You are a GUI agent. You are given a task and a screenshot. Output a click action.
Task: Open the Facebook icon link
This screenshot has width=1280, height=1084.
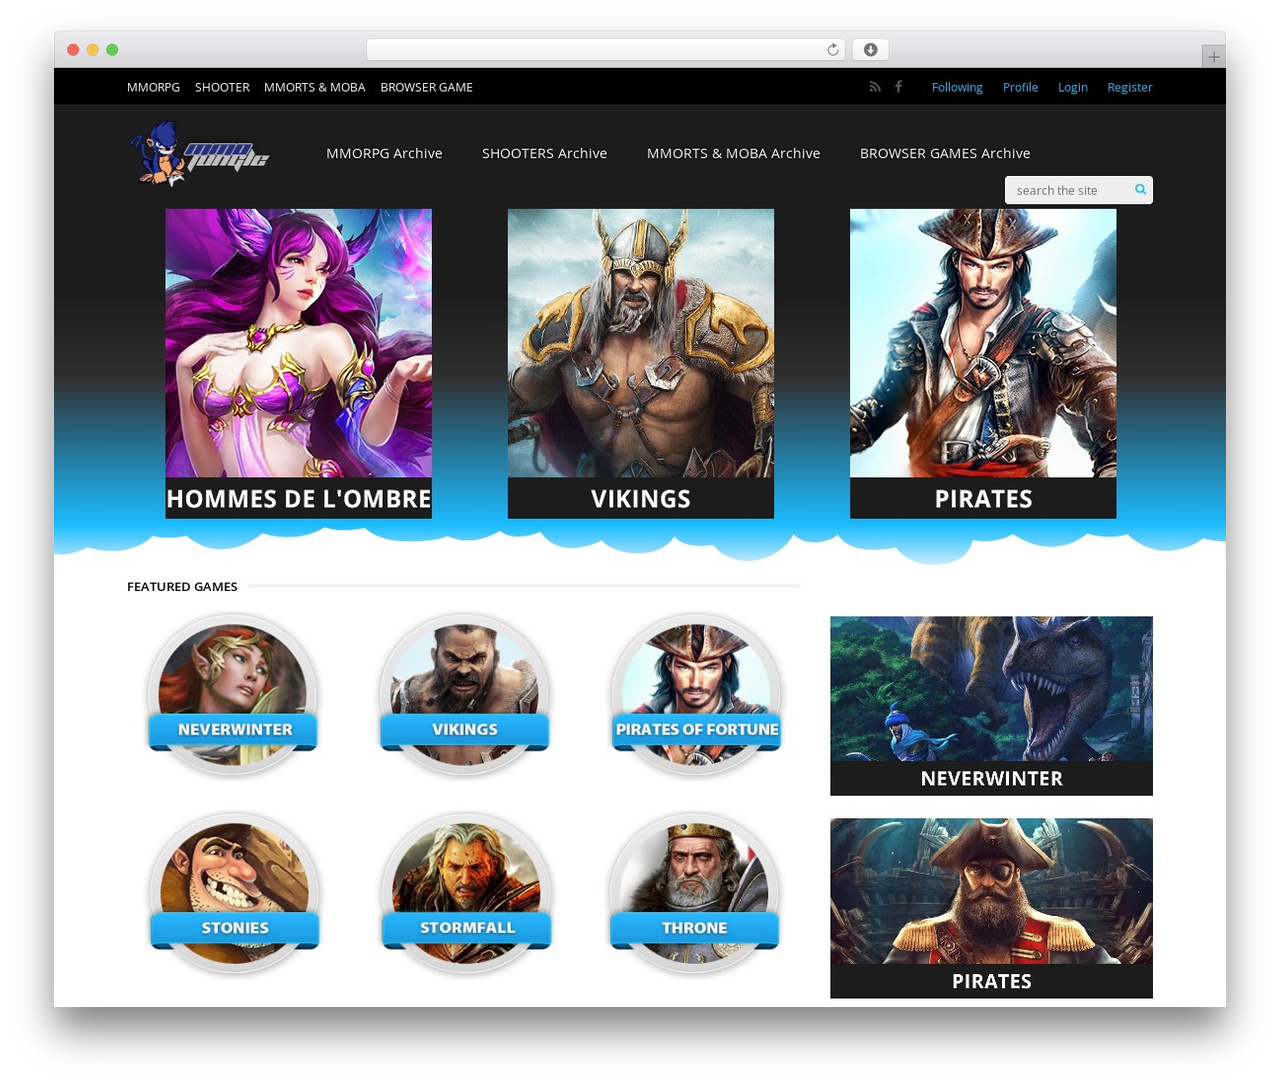898,87
